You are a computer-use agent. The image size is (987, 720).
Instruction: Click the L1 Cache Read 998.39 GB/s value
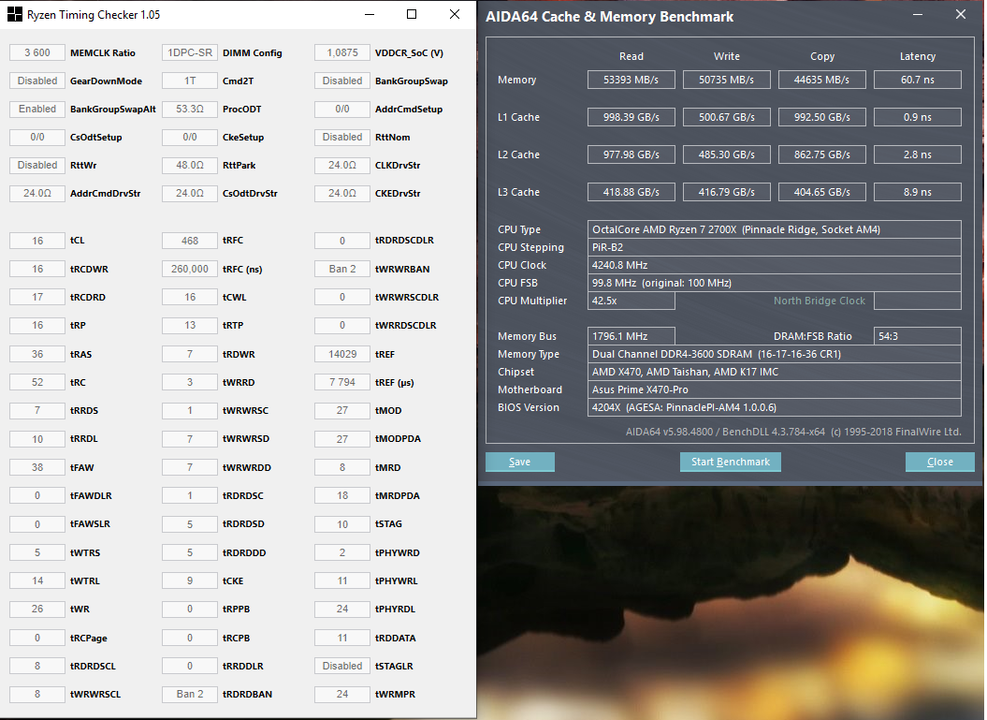point(631,117)
